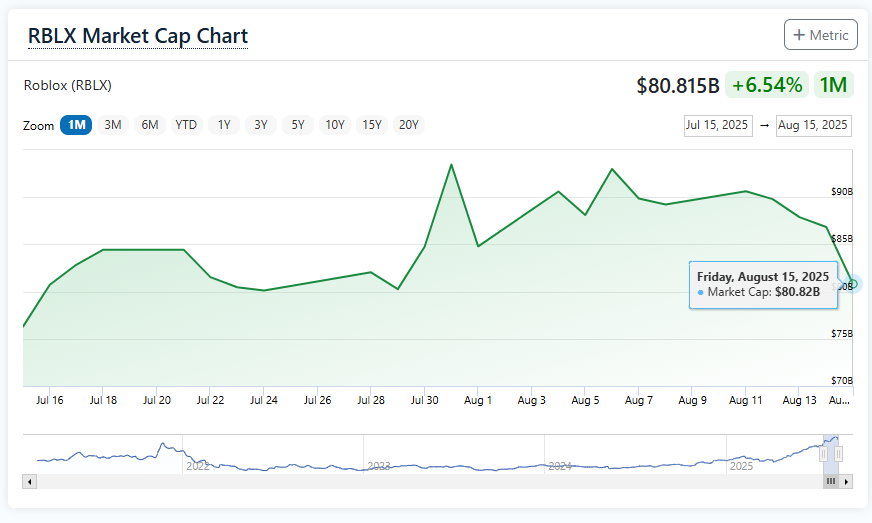
Task: Click the left scroll arrow of the navigator
Action: 29,482
